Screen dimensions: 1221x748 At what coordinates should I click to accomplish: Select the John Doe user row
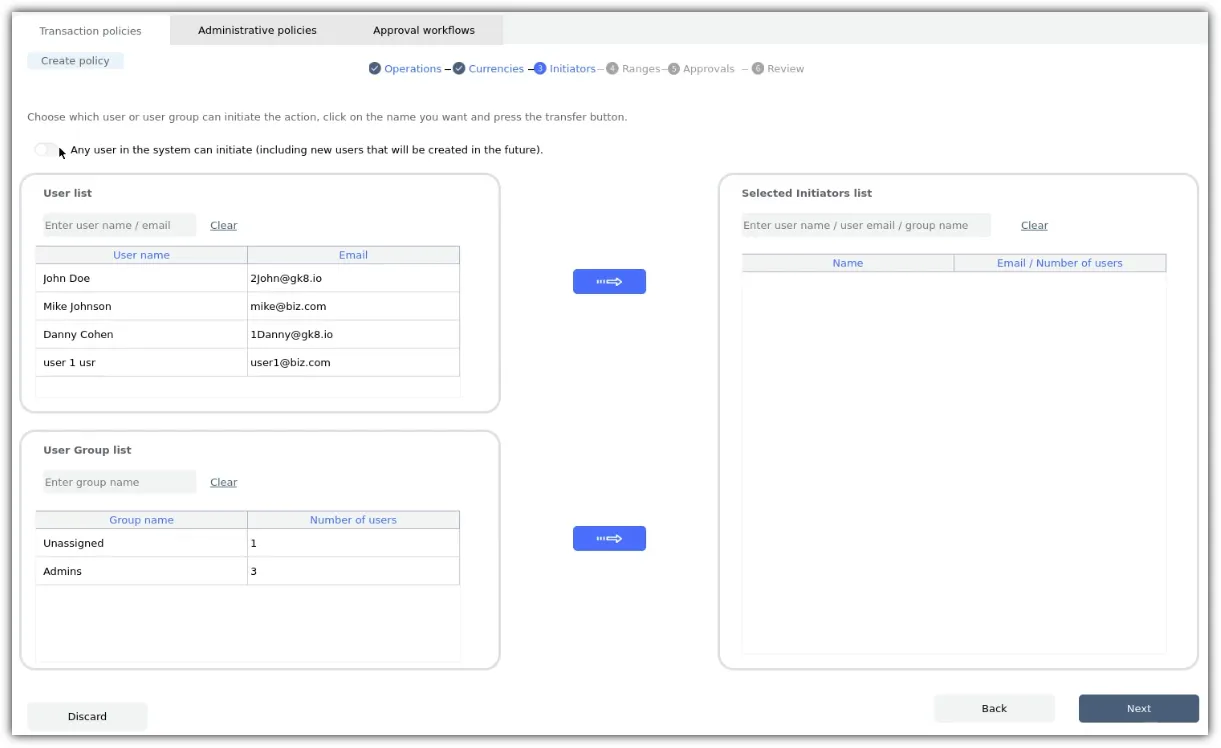click(248, 278)
